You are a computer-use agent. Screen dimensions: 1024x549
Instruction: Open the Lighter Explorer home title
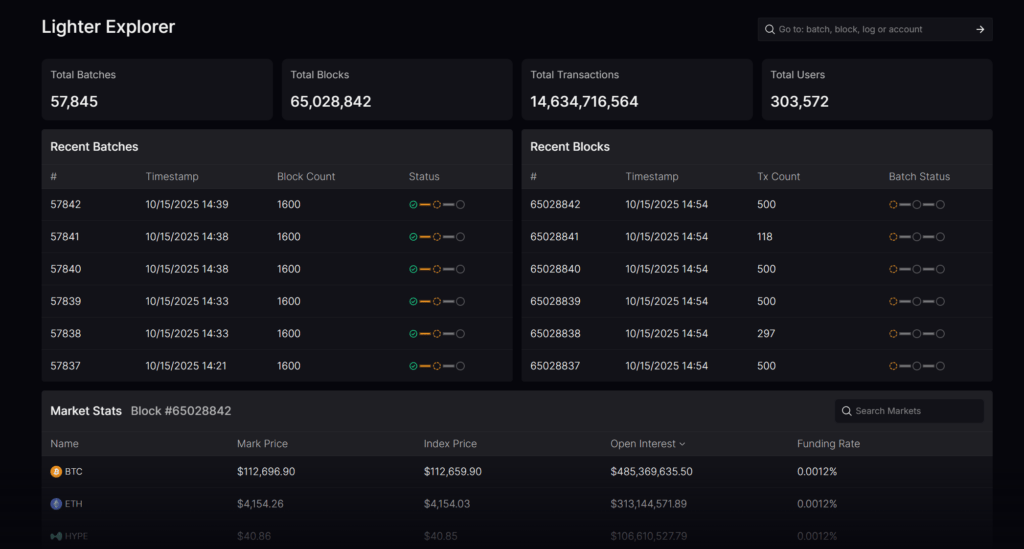tap(108, 27)
